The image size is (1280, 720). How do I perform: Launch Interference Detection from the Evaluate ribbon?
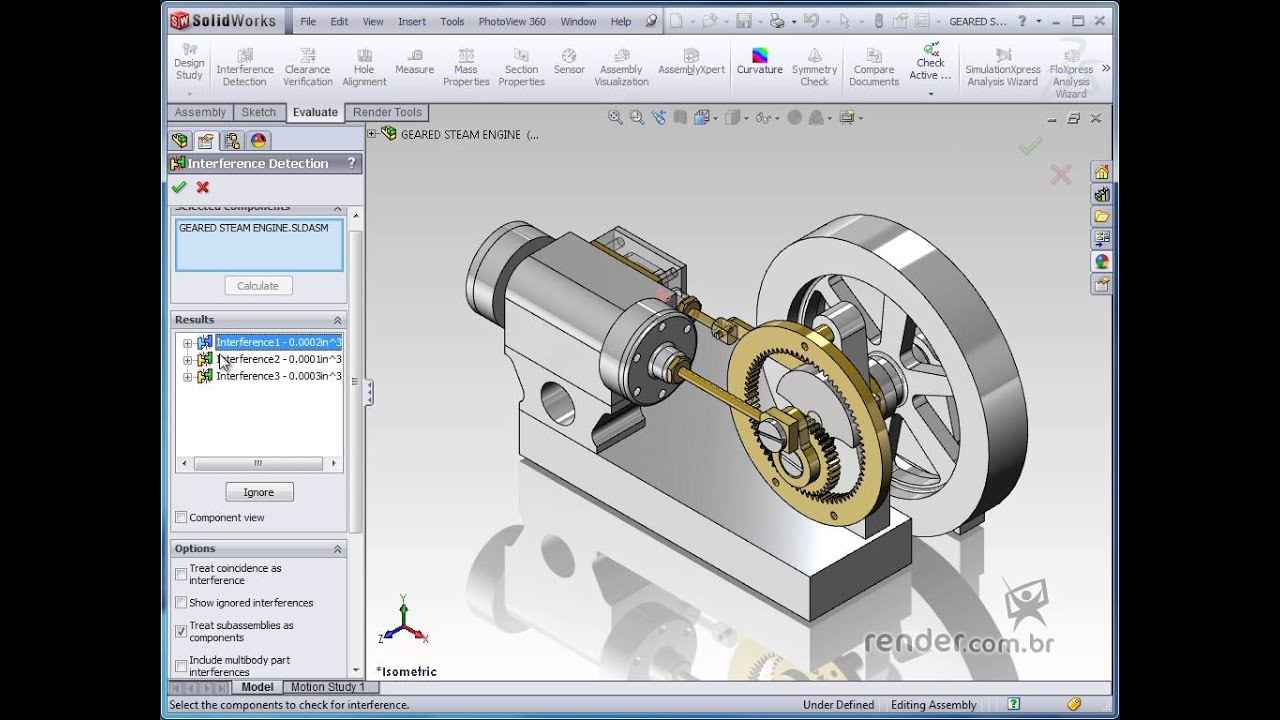(x=245, y=67)
